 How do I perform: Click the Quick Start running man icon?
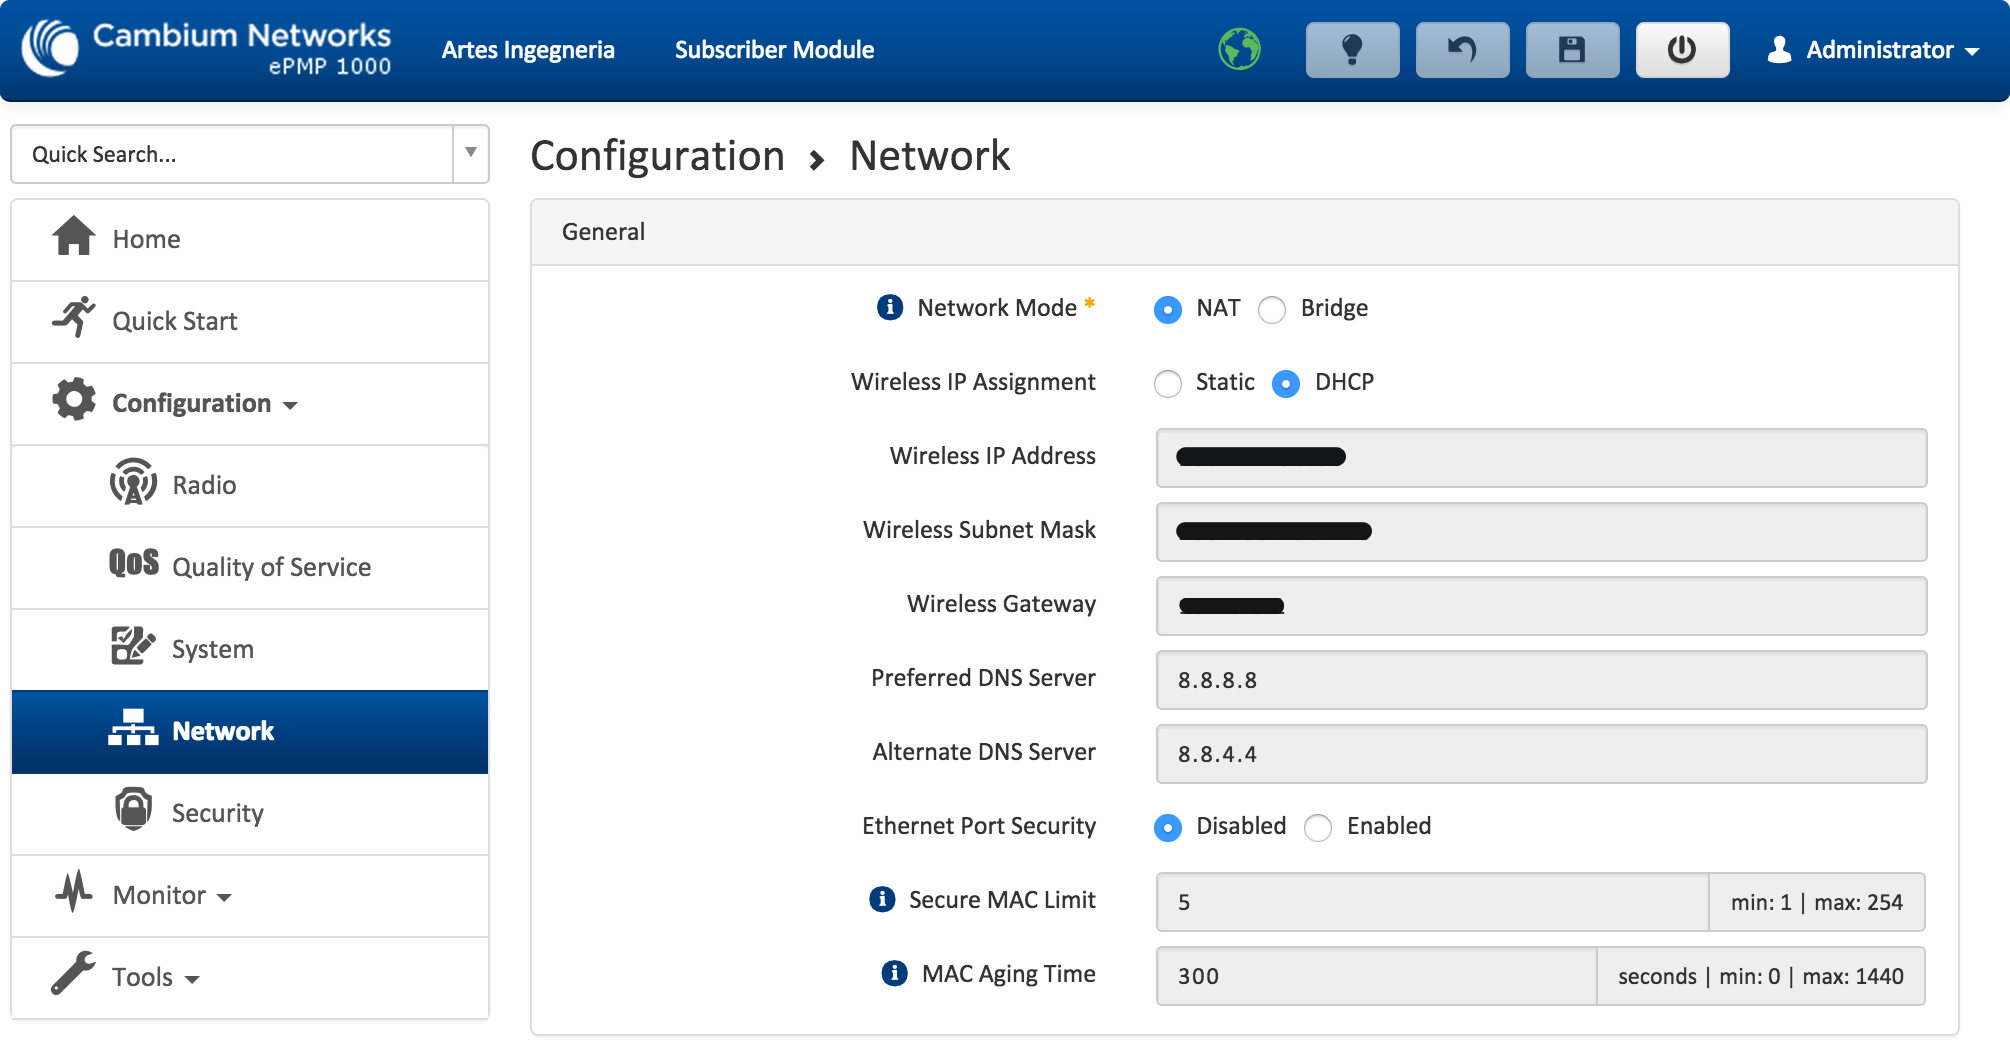tap(74, 317)
